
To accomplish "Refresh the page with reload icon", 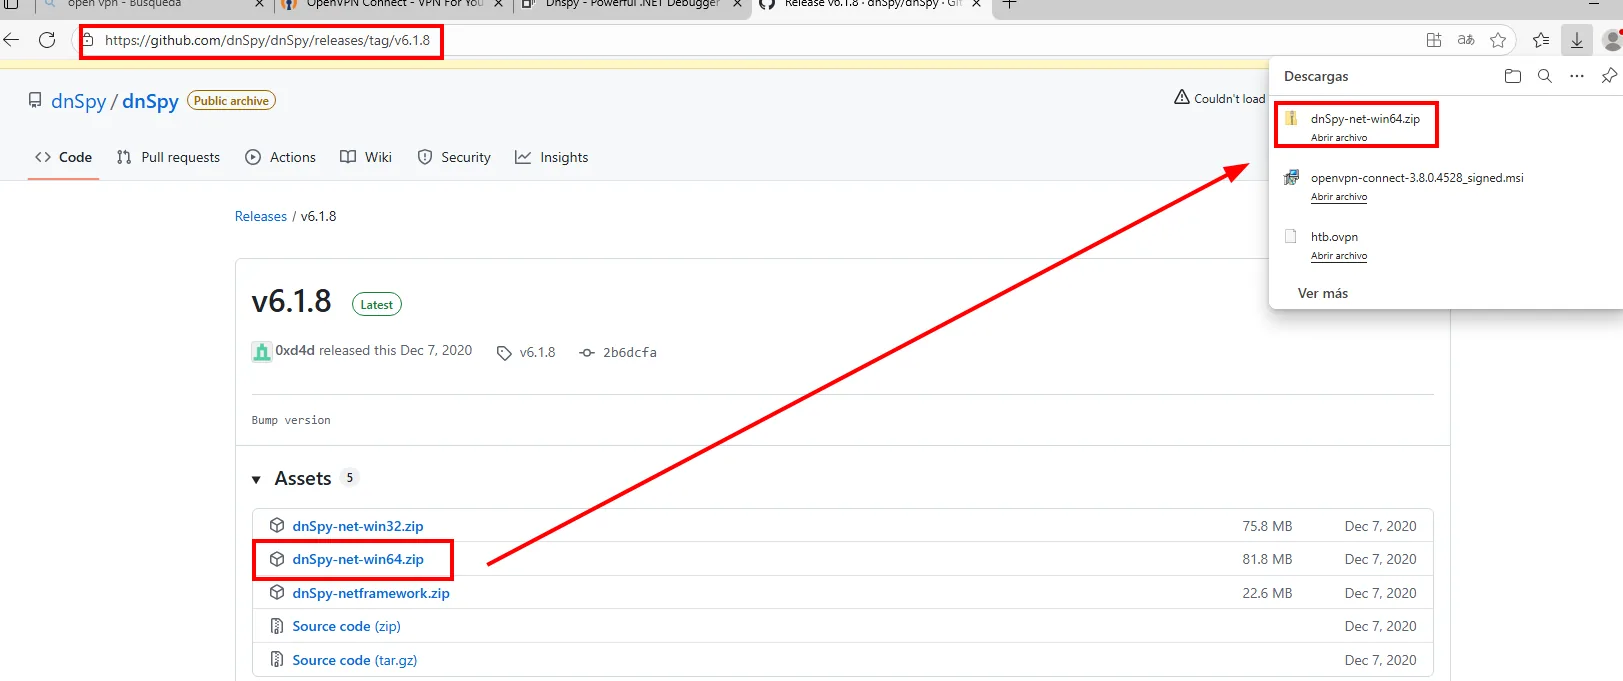I will click(x=47, y=40).
